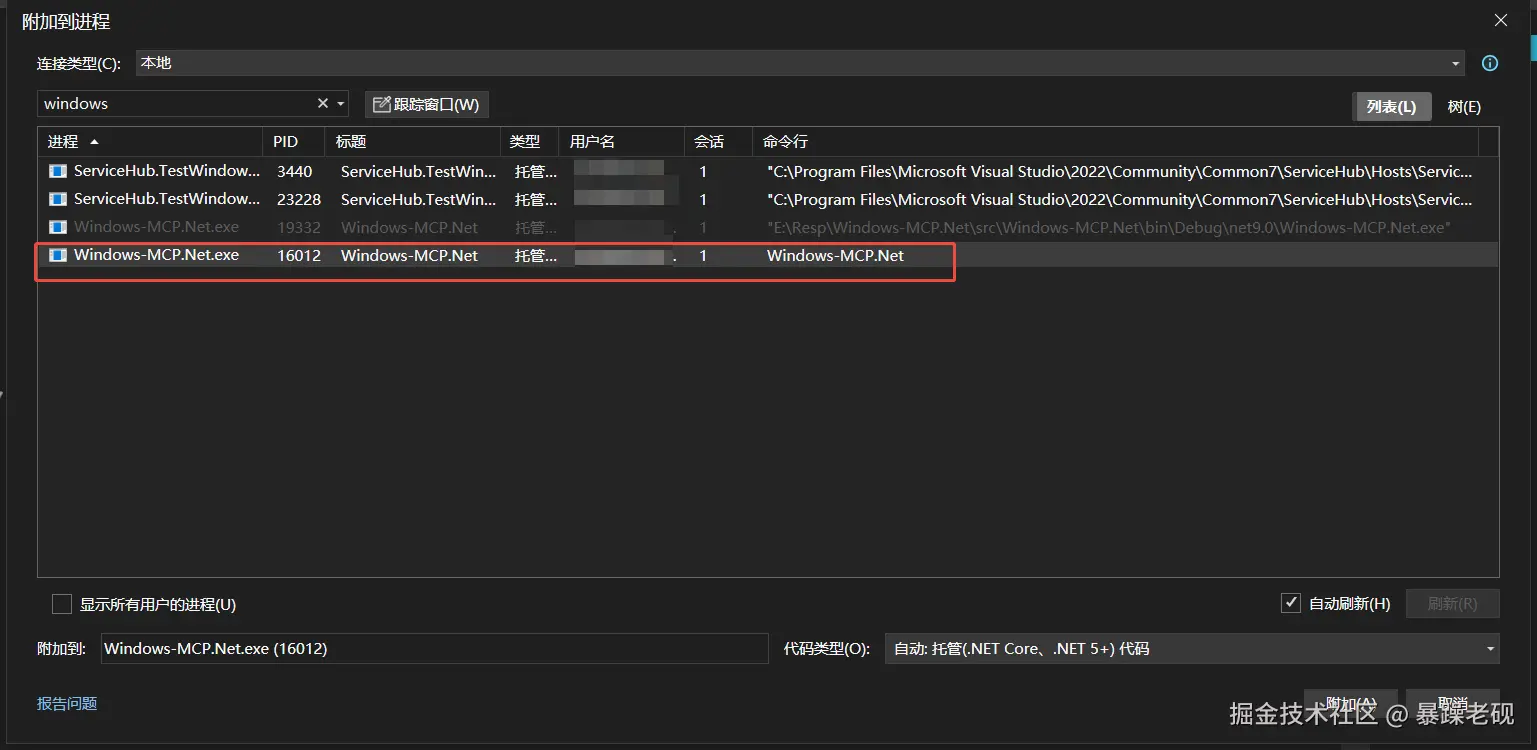This screenshot has height=750, width=1537.
Task: Click the 命令行 column header
Action: (x=785, y=142)
